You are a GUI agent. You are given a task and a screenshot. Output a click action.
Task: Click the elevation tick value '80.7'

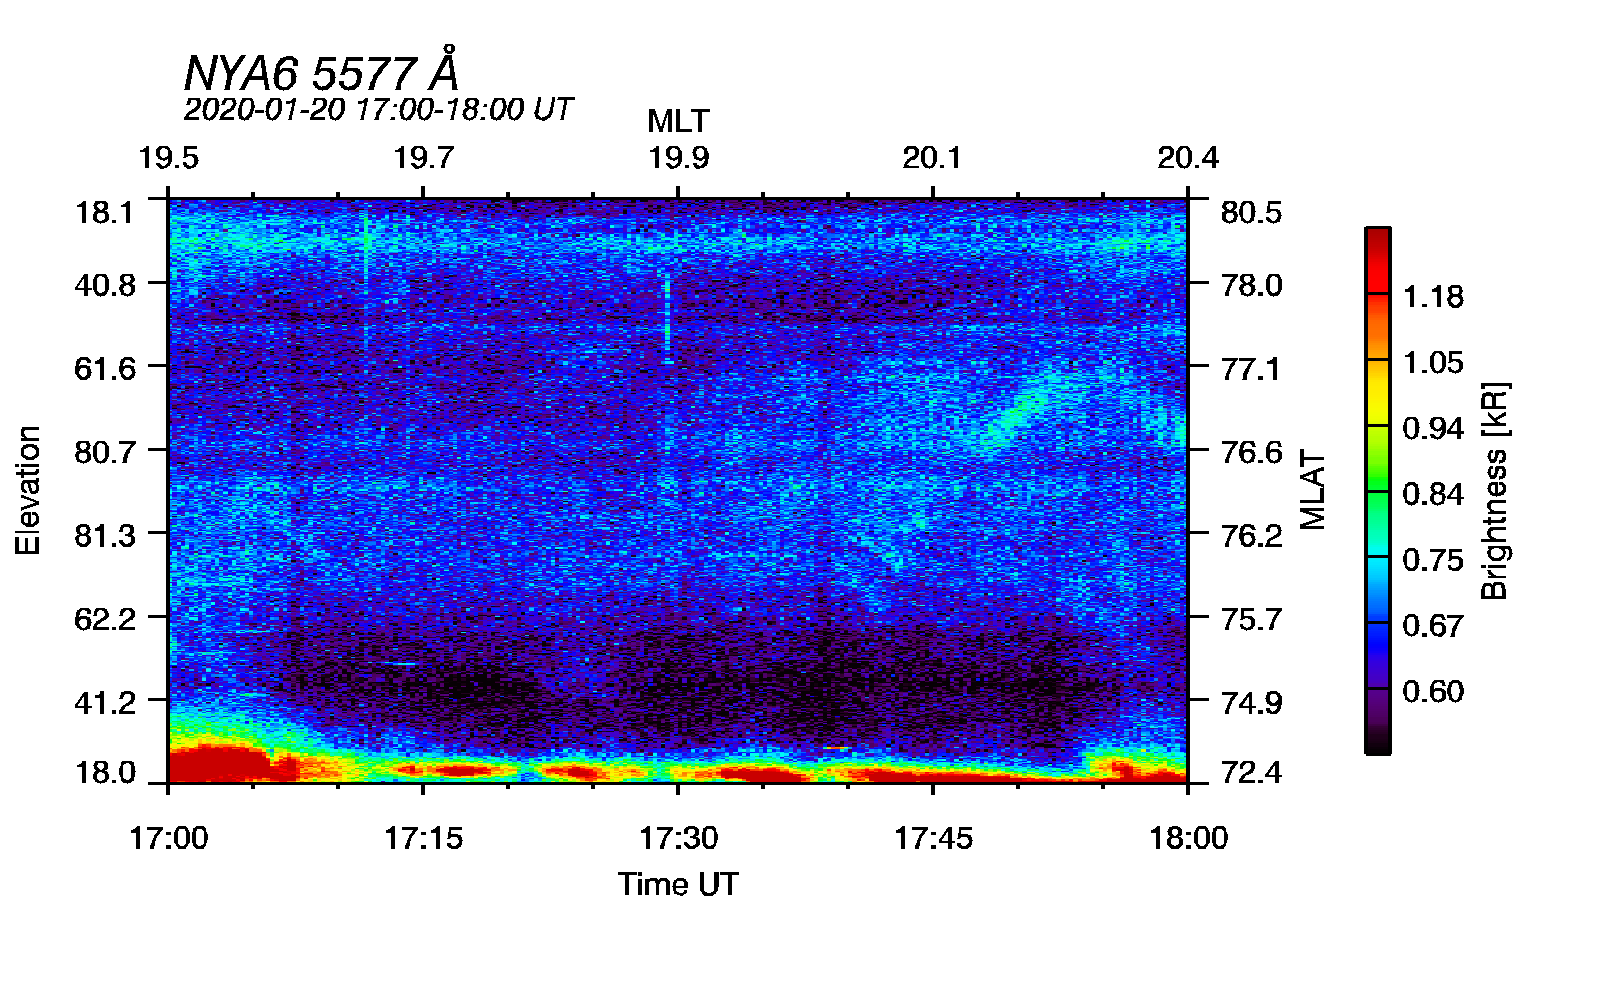tap(106, 452)
